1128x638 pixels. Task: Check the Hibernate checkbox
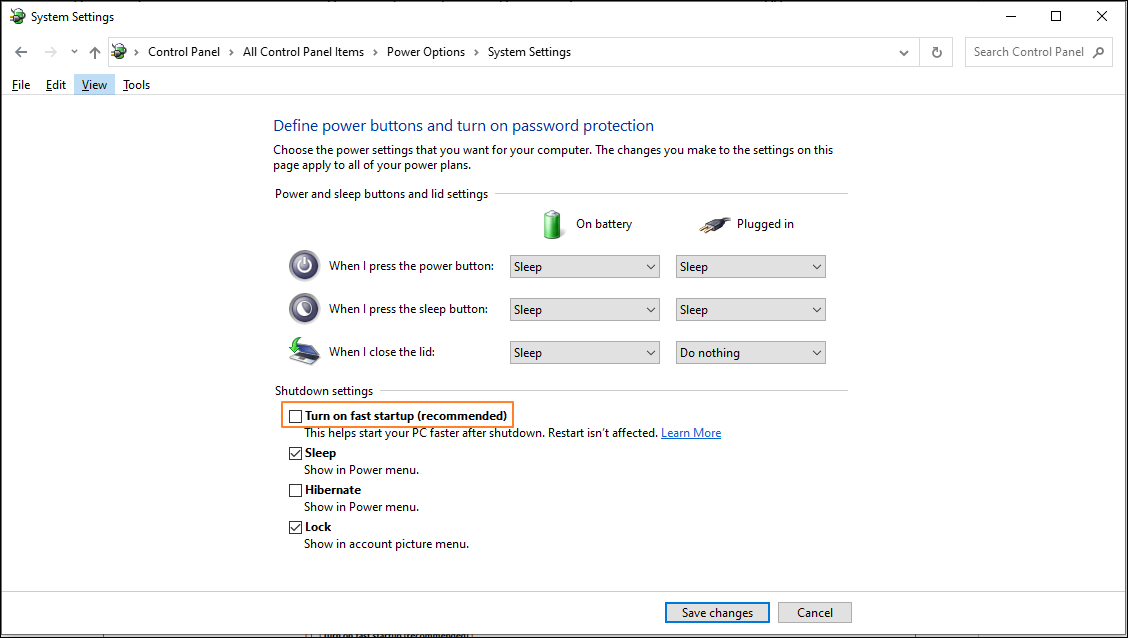295,490
